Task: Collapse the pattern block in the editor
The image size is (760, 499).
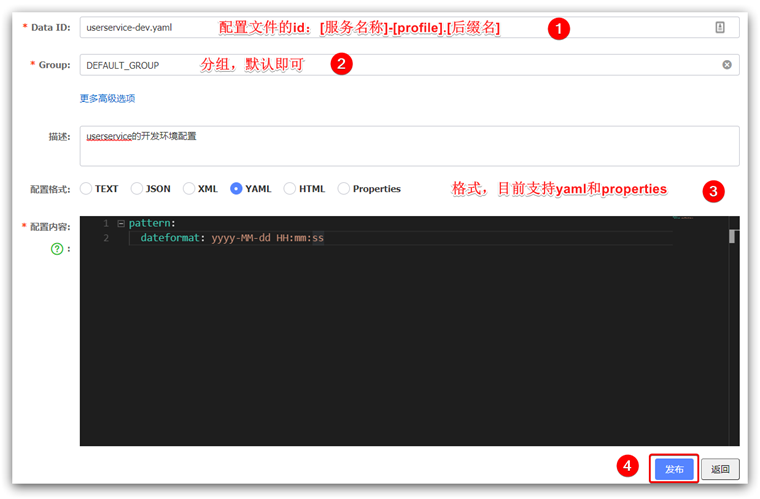Action: tap(121, 223)
